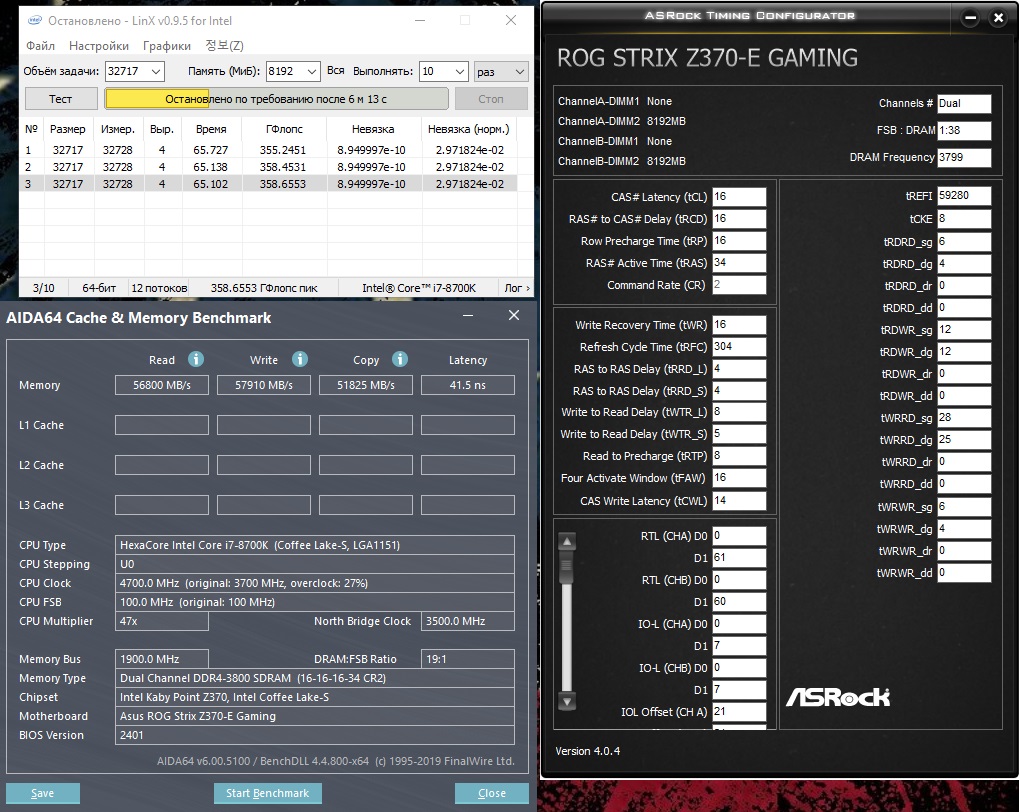Screen dimensions: 1019x812
Task: Expand the Память (МиБ) dropdown
Action: tap(312, 72)
